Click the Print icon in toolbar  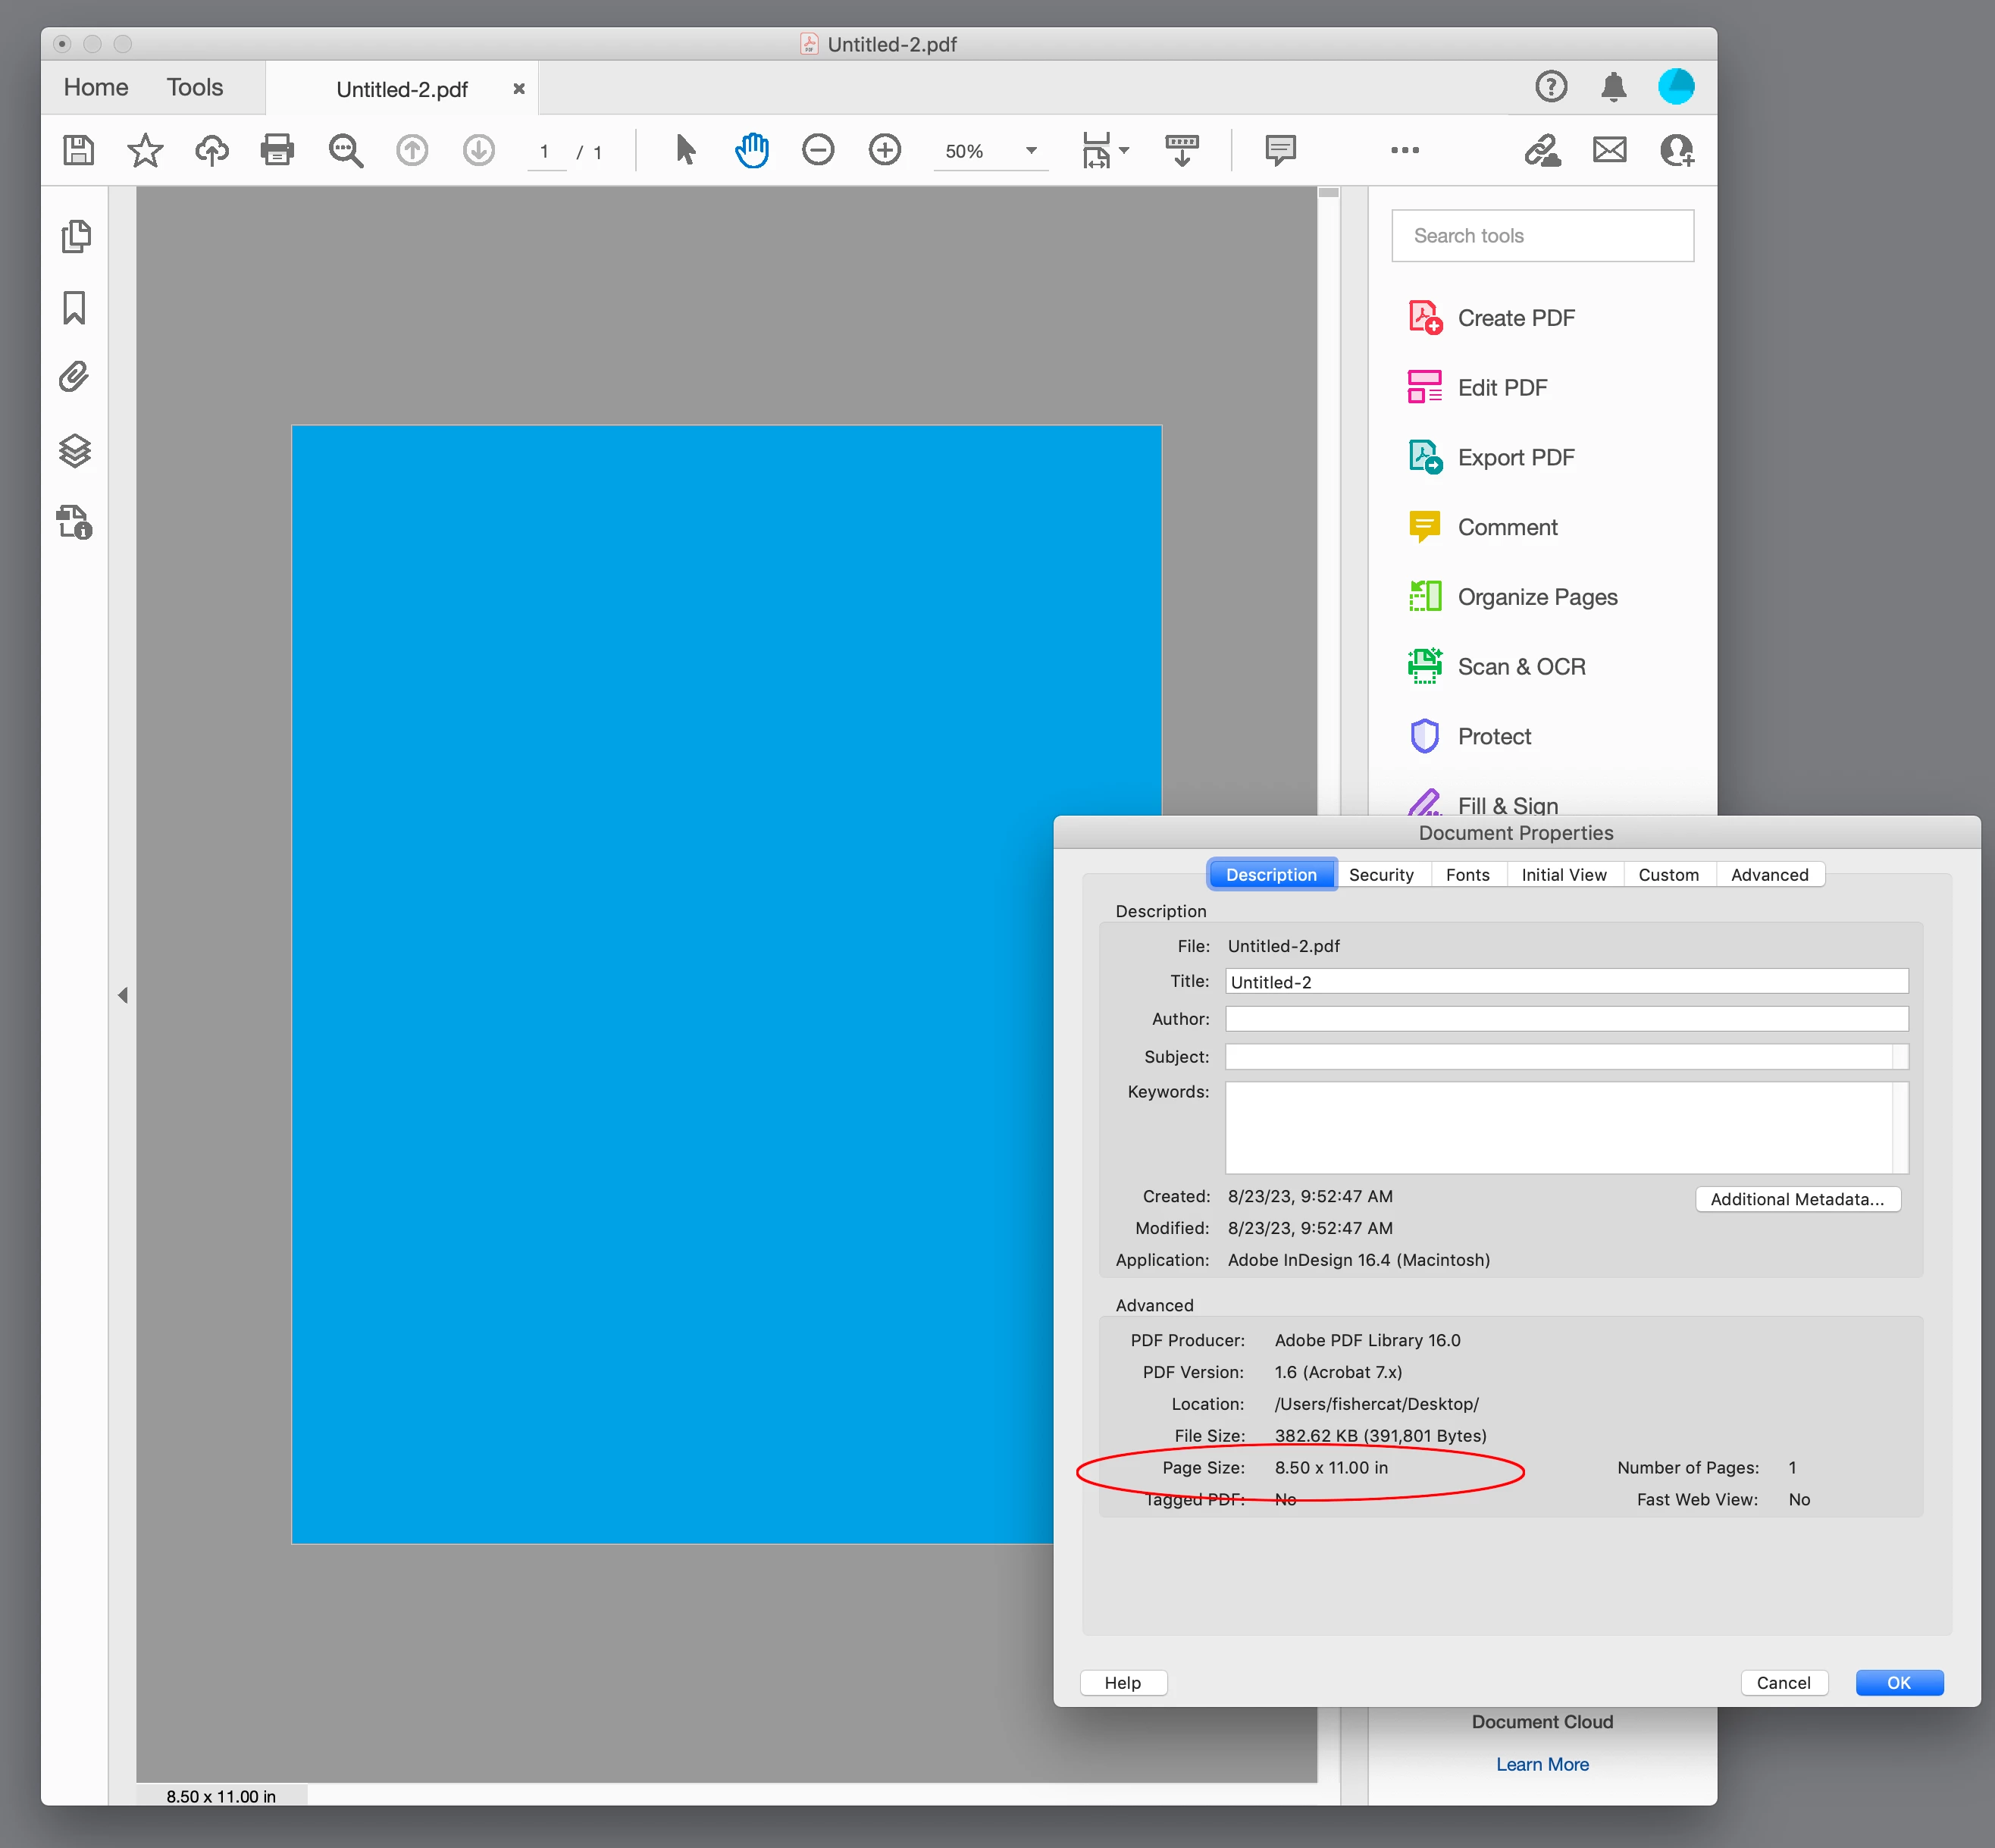[277, 150]
